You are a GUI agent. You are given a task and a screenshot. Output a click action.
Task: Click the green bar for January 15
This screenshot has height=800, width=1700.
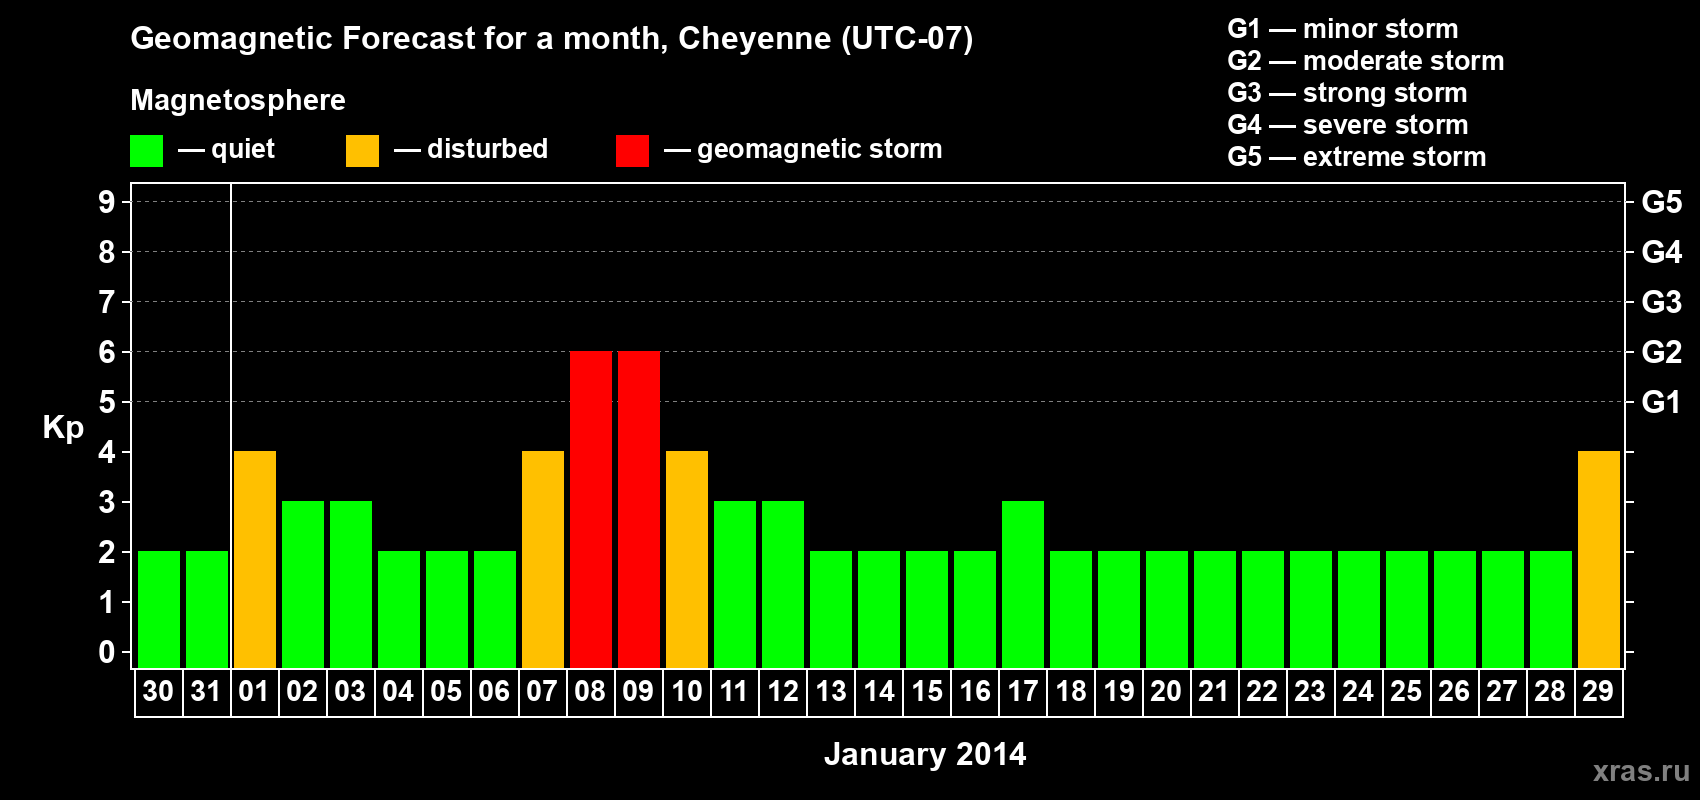click(927, 610)
